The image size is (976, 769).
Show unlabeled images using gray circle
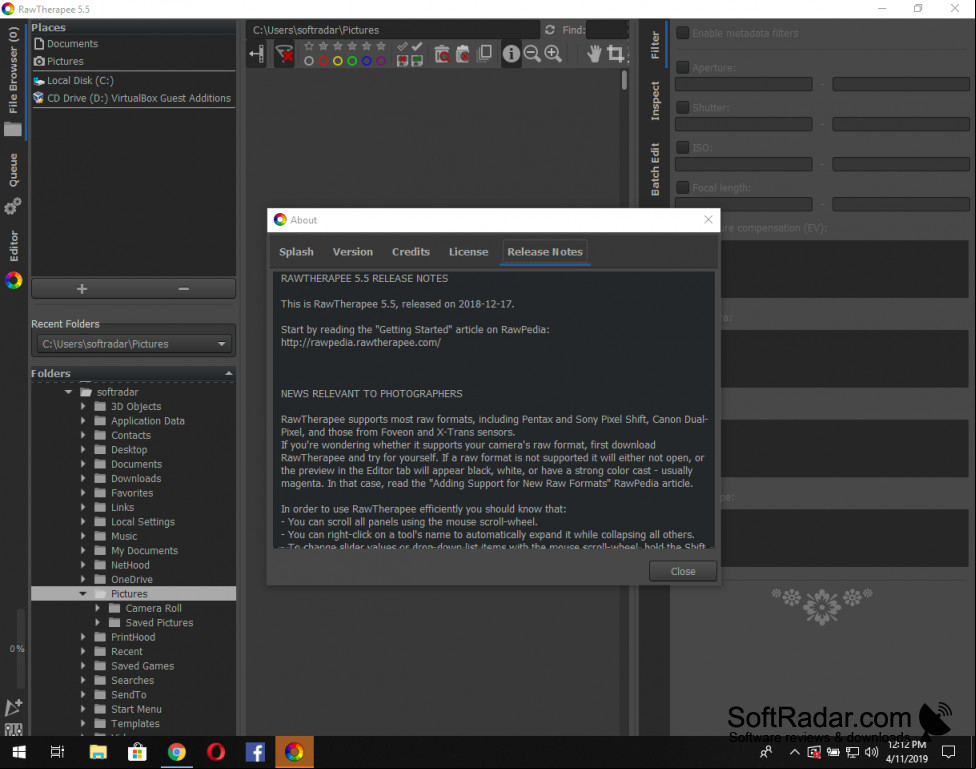309,61
